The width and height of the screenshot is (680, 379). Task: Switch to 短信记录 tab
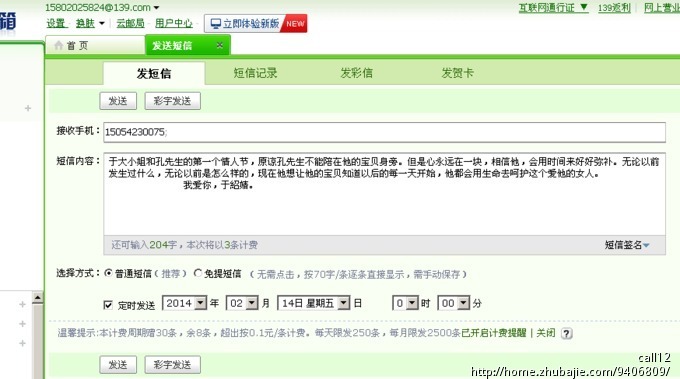coord(255,73)
